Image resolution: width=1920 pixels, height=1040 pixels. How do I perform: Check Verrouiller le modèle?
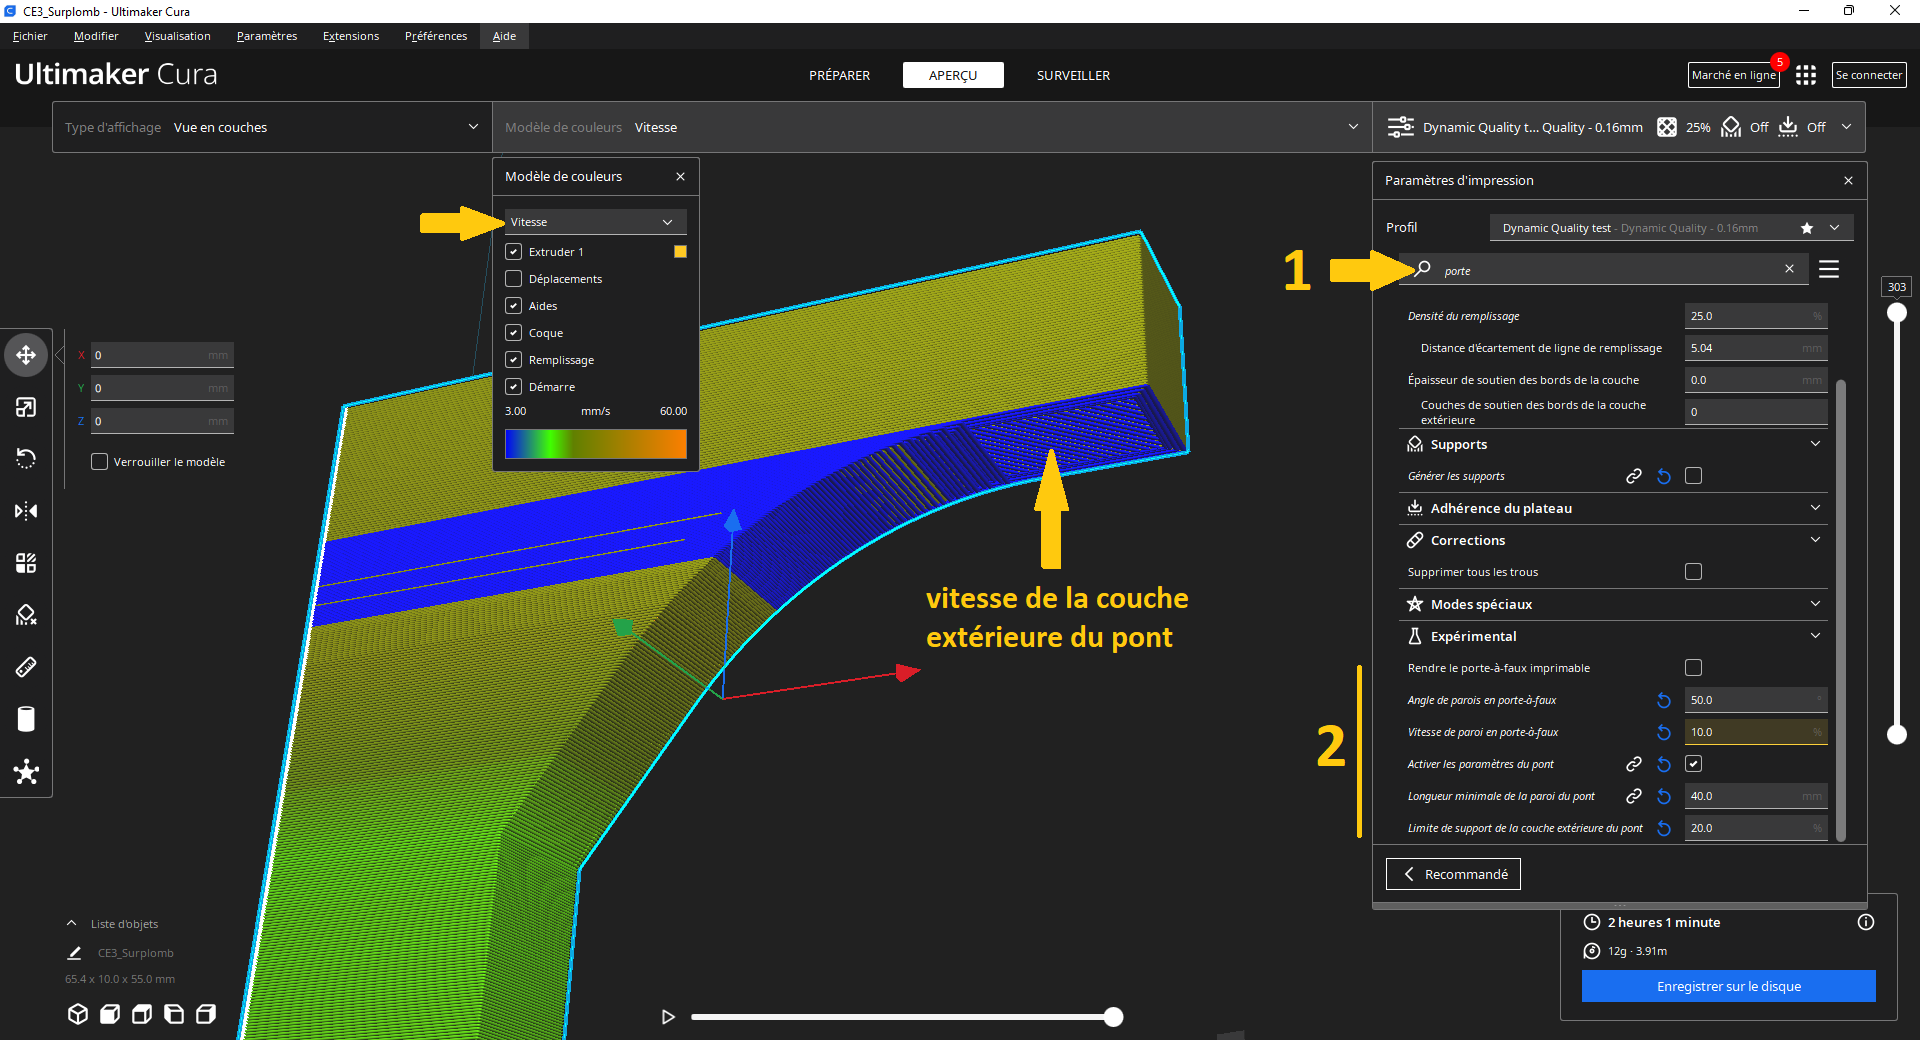(100, 462)
